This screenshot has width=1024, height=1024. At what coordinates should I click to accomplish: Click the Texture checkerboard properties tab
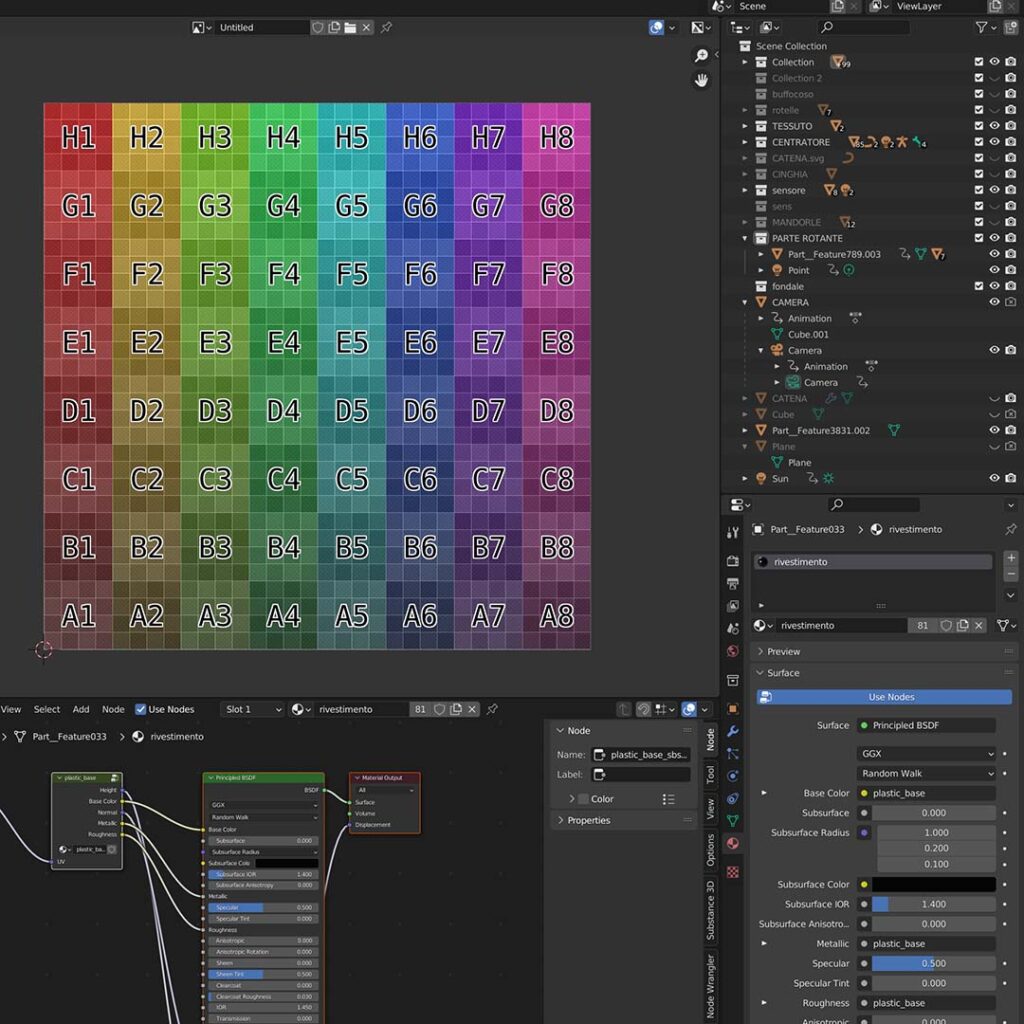(733, 871)
